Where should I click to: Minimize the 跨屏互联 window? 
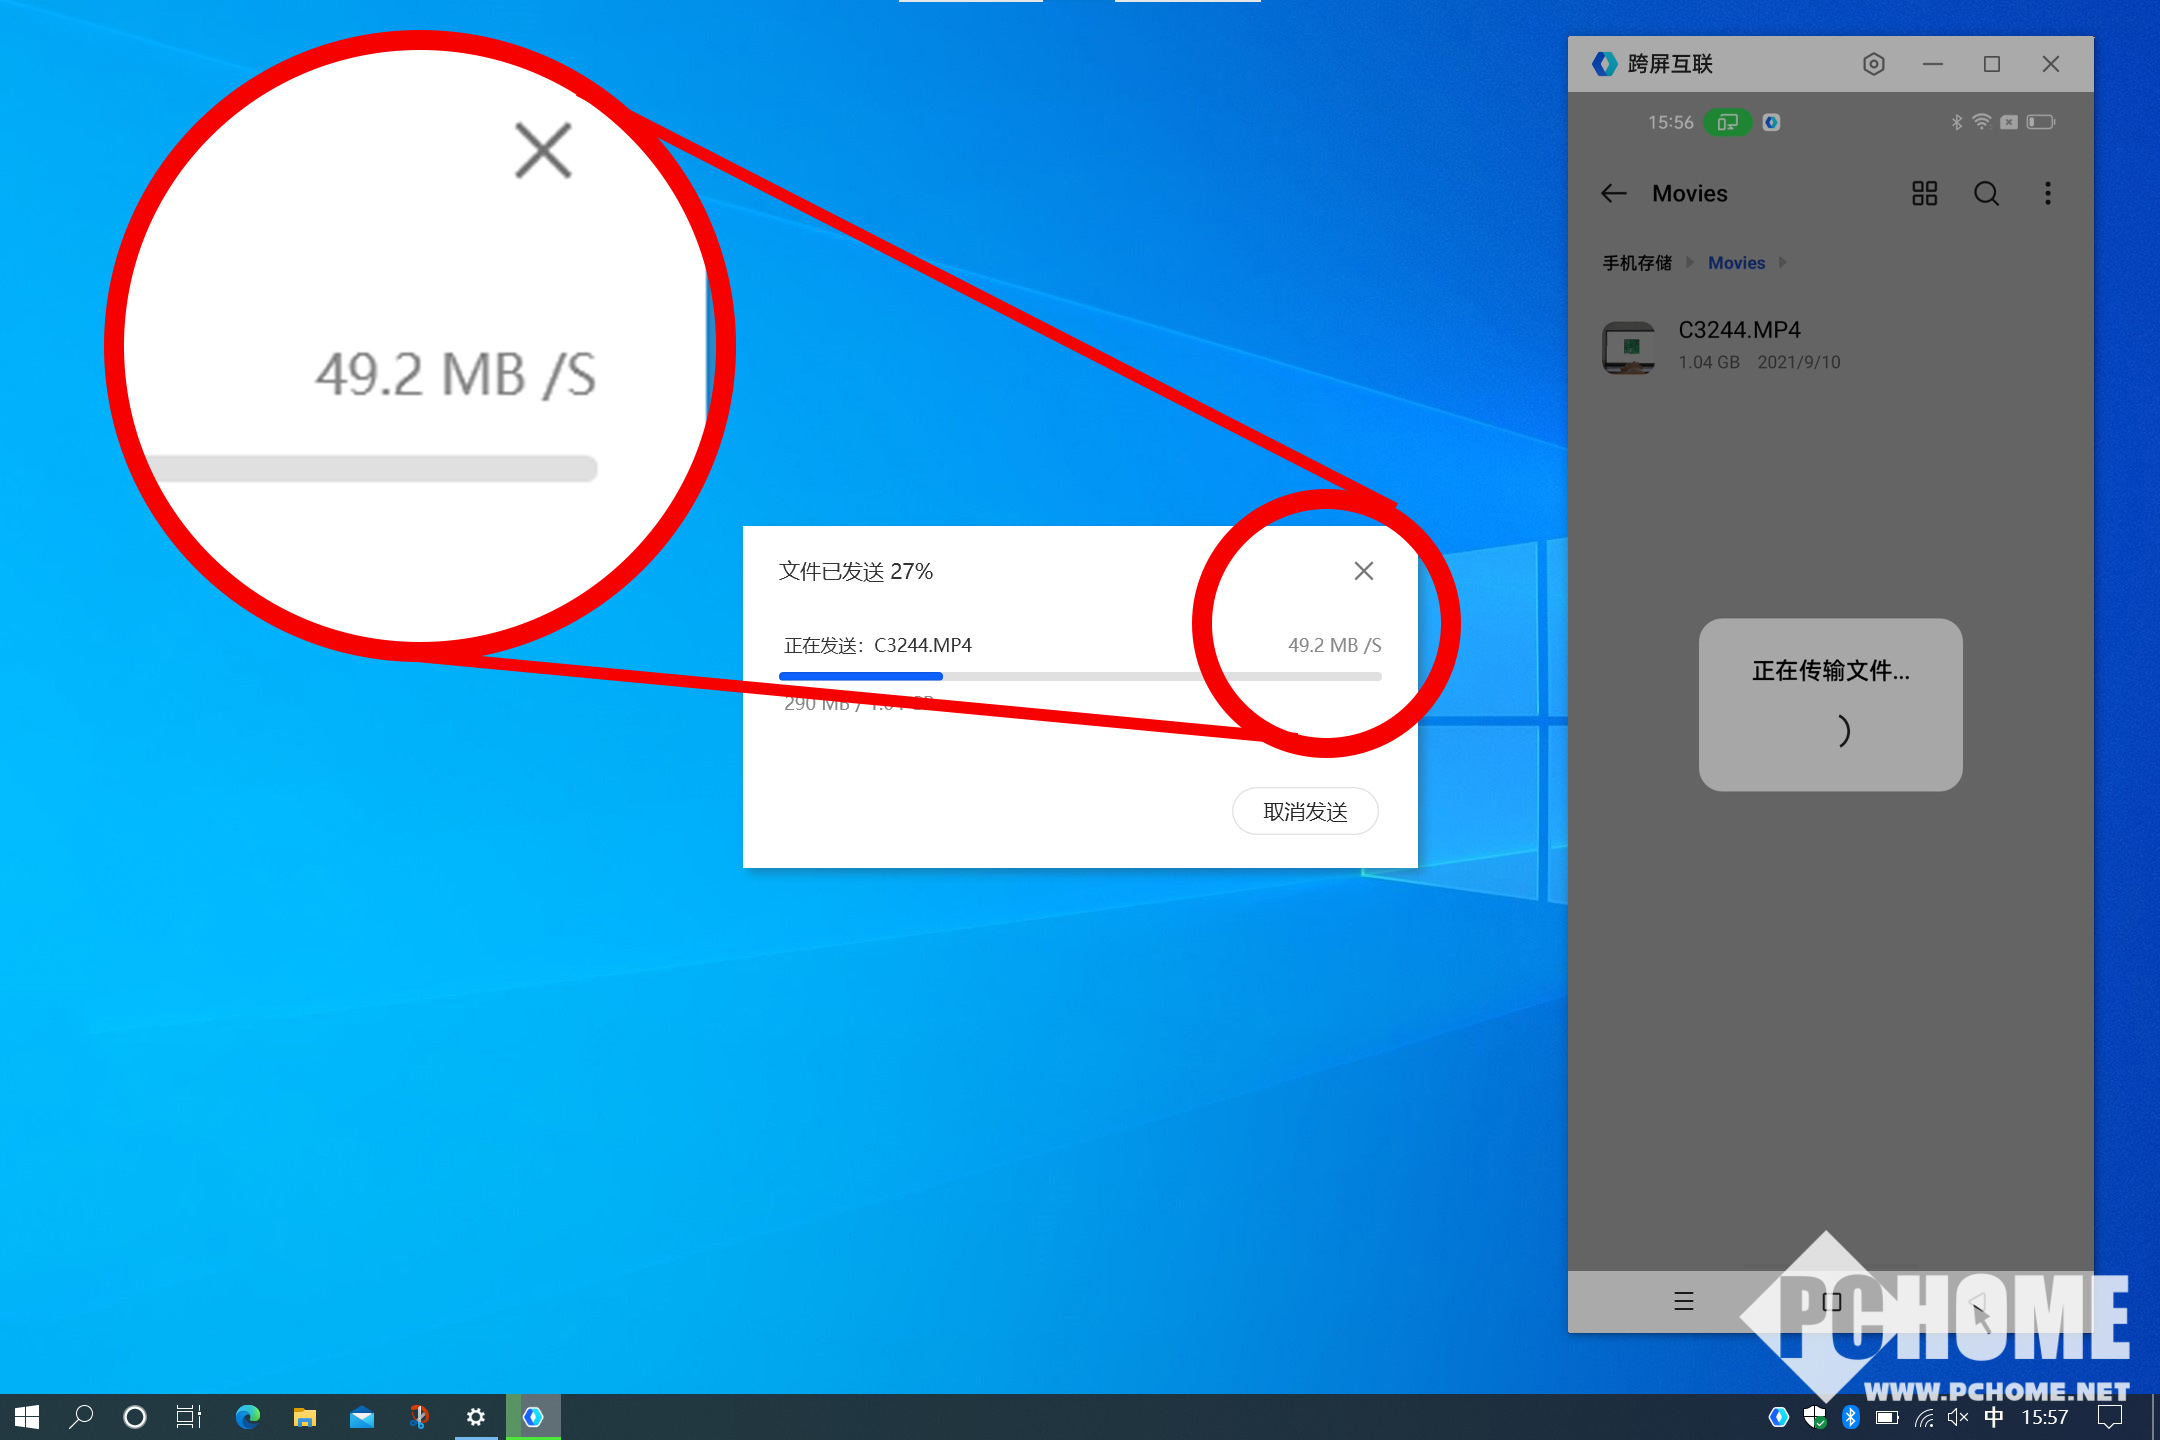coord(1932,64)
